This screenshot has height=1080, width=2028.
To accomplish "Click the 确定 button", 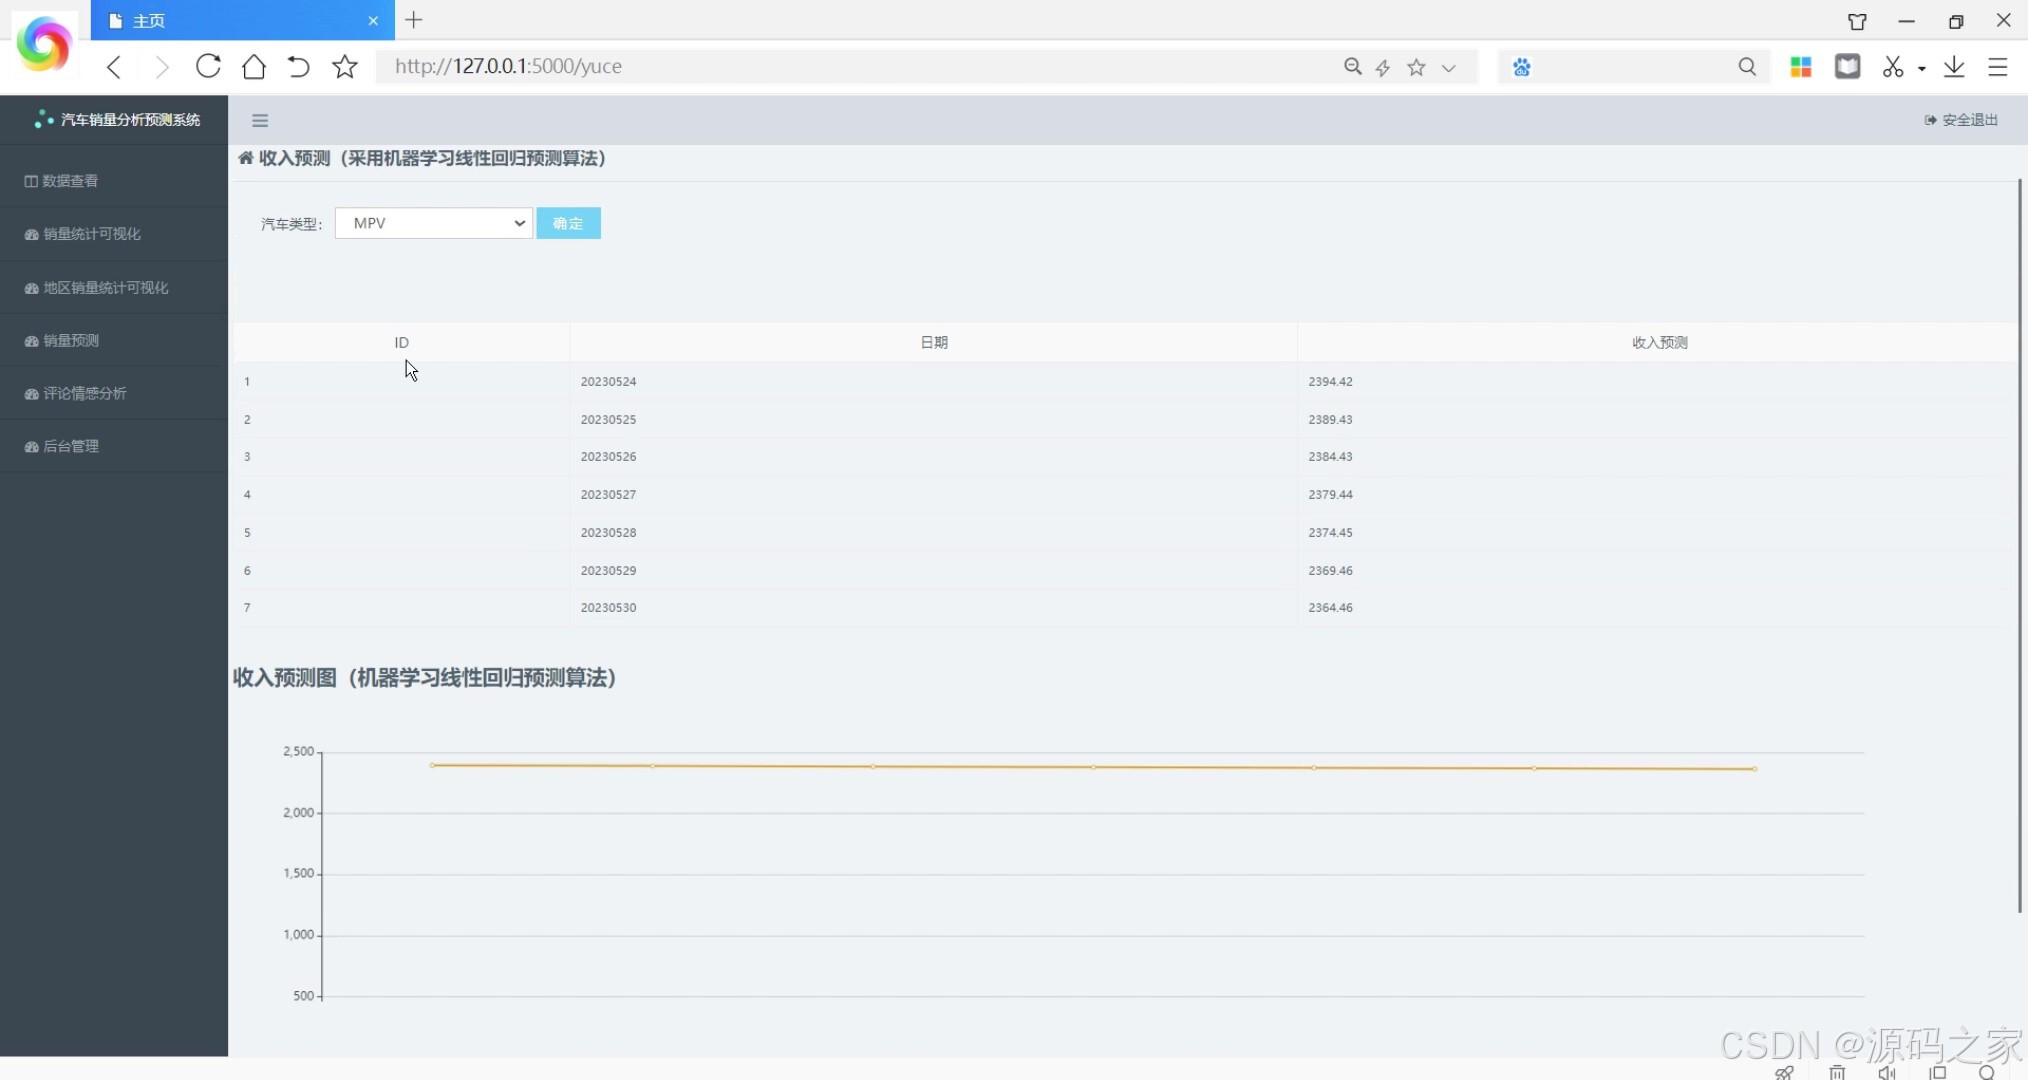I will coord(568,223).
